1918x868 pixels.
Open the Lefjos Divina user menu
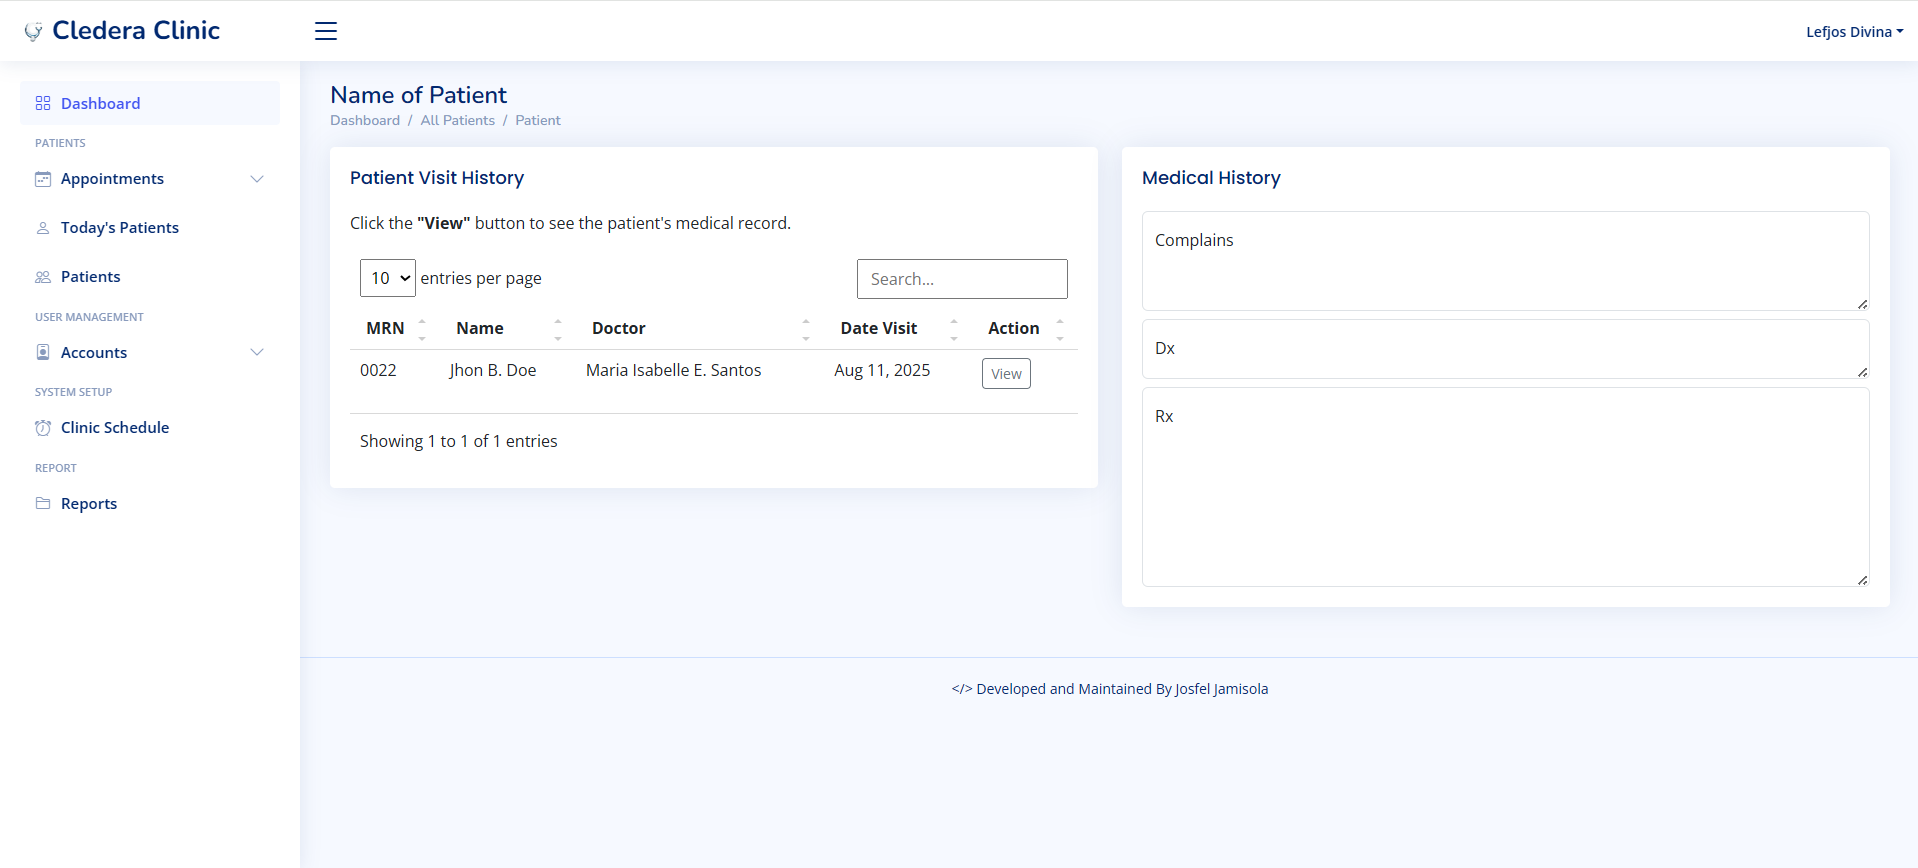coord(1853,32)
